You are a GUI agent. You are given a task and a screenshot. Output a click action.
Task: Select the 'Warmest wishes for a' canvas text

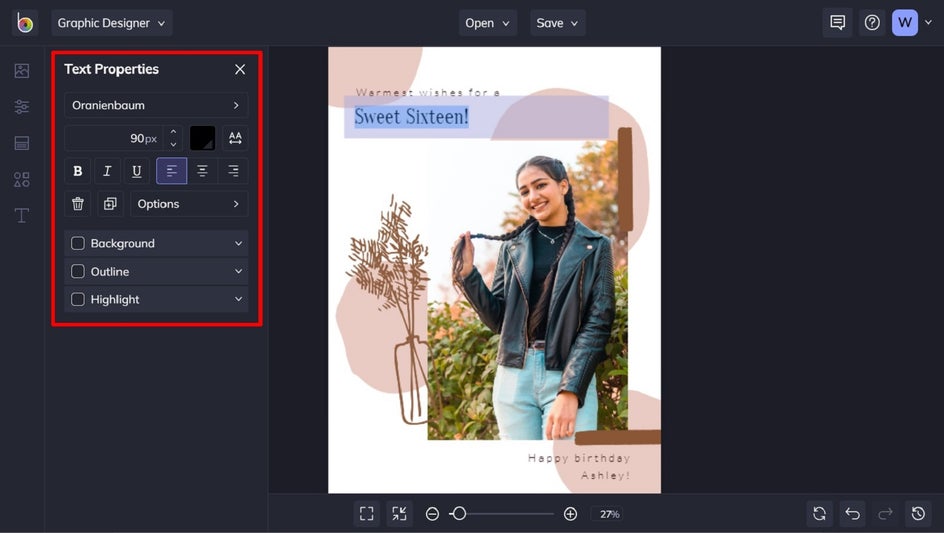click(427, 92)
